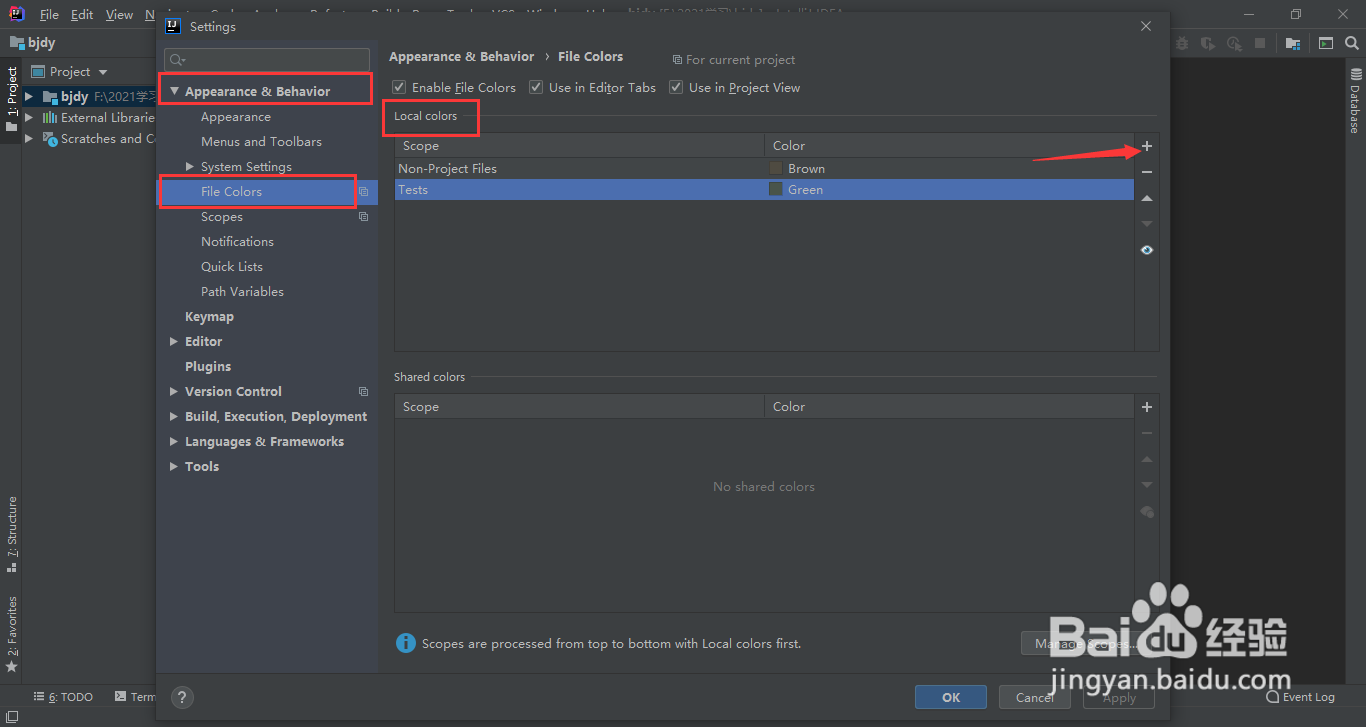Select Scopes settings page
The image size is (1366, 727).
(222, 217)
